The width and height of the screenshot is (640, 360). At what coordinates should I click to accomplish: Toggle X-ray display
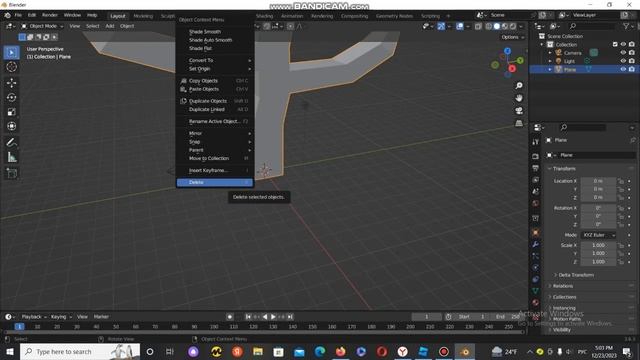(478, 26)
